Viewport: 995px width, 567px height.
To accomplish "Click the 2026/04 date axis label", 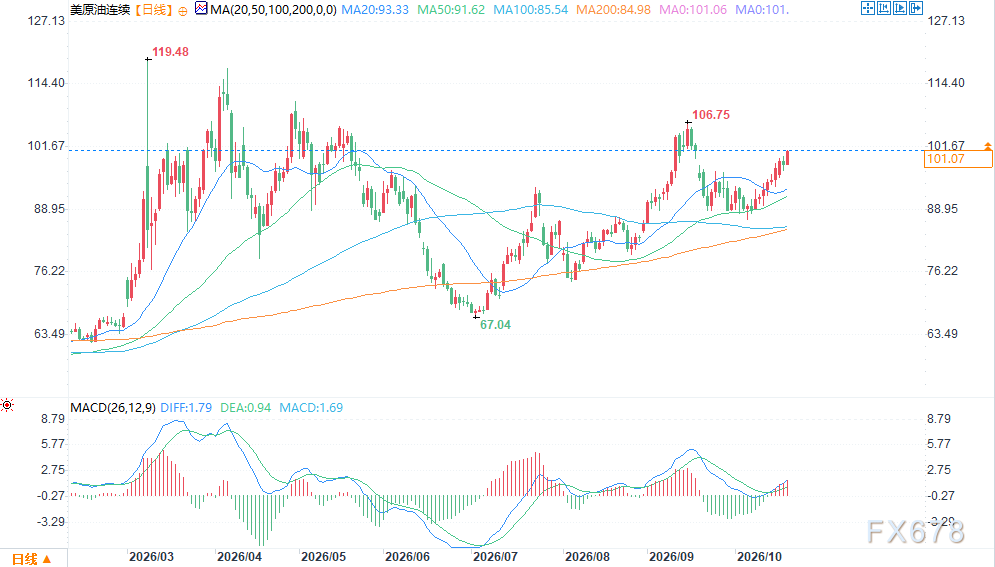I will point(239,557).
